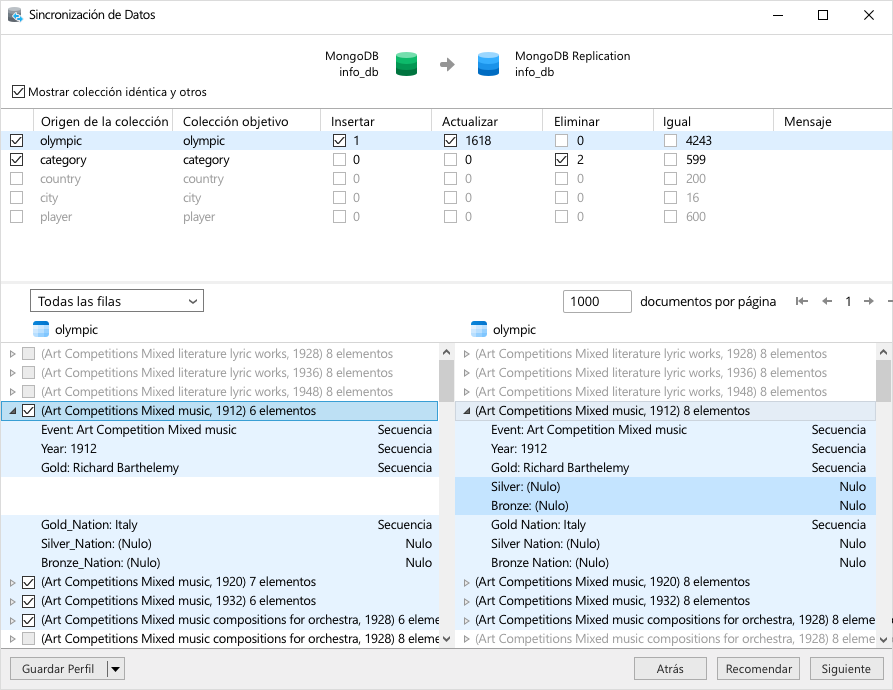Image resolution: width=893 pixels, height=690 pixels.
Task: Uncheck the category collection row checkbox
Action: tap(16, 160)
